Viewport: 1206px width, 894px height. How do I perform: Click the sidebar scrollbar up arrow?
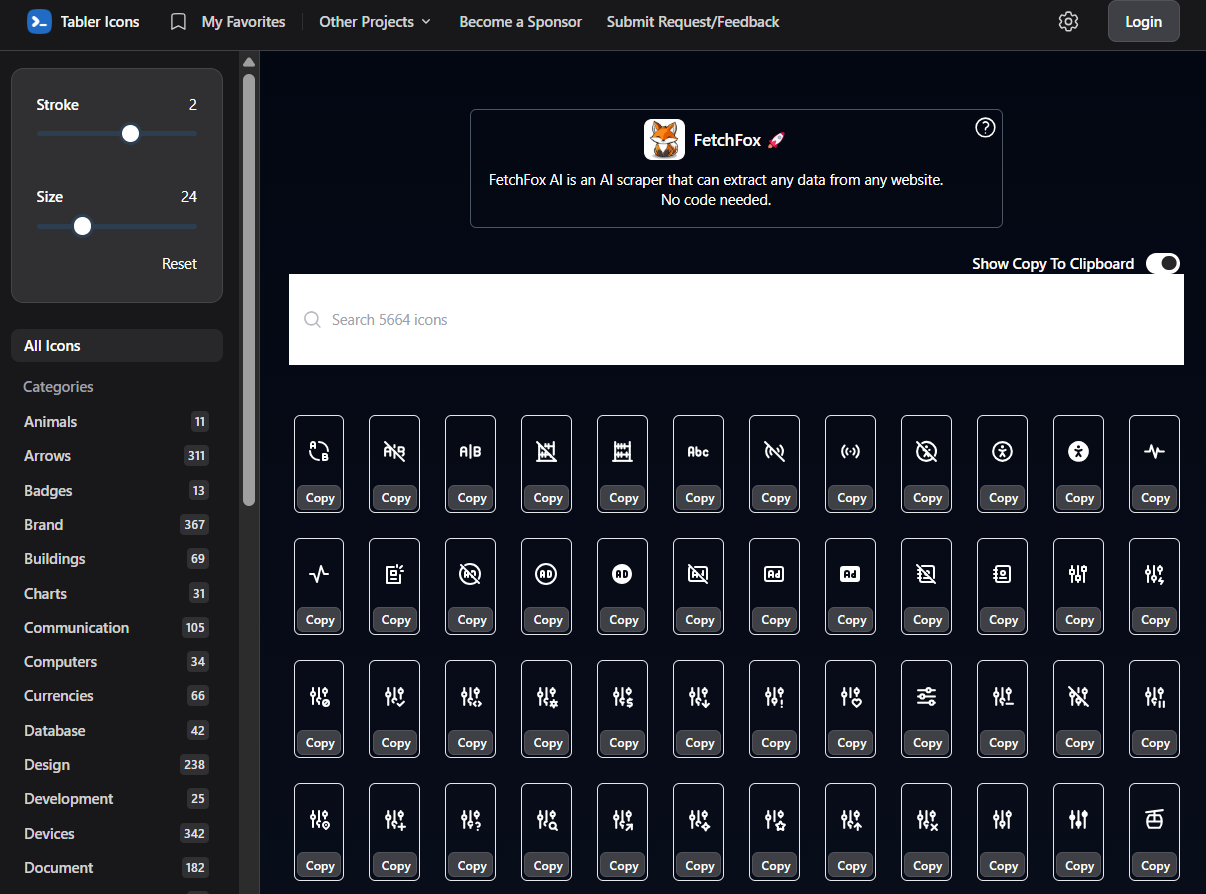tap(249, 62)
